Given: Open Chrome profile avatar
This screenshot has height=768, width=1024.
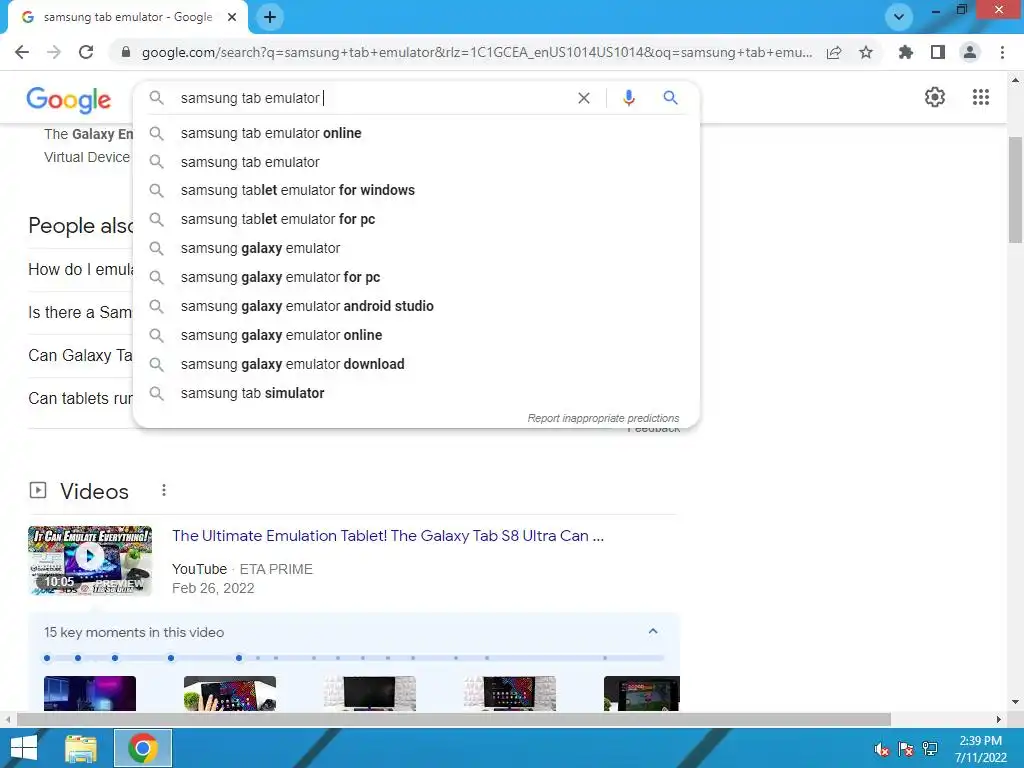Looking at the screenshot, I should (x=970, y=52).
